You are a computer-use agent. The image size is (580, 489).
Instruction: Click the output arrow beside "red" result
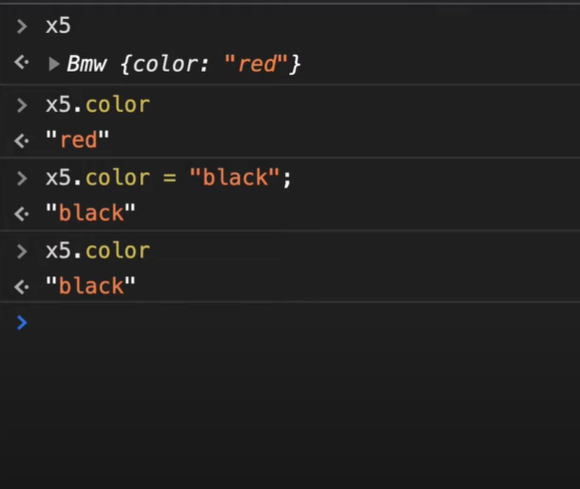point(21,141)
